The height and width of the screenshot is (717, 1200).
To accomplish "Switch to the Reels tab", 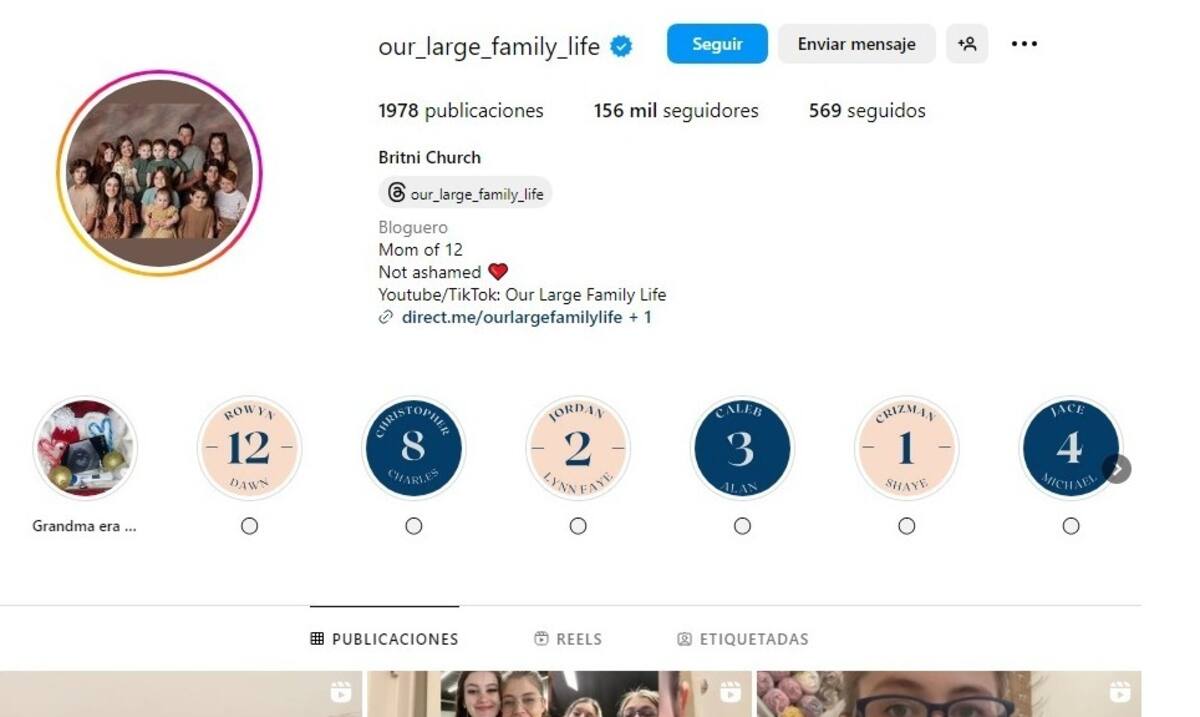I will tap(568, 639).
